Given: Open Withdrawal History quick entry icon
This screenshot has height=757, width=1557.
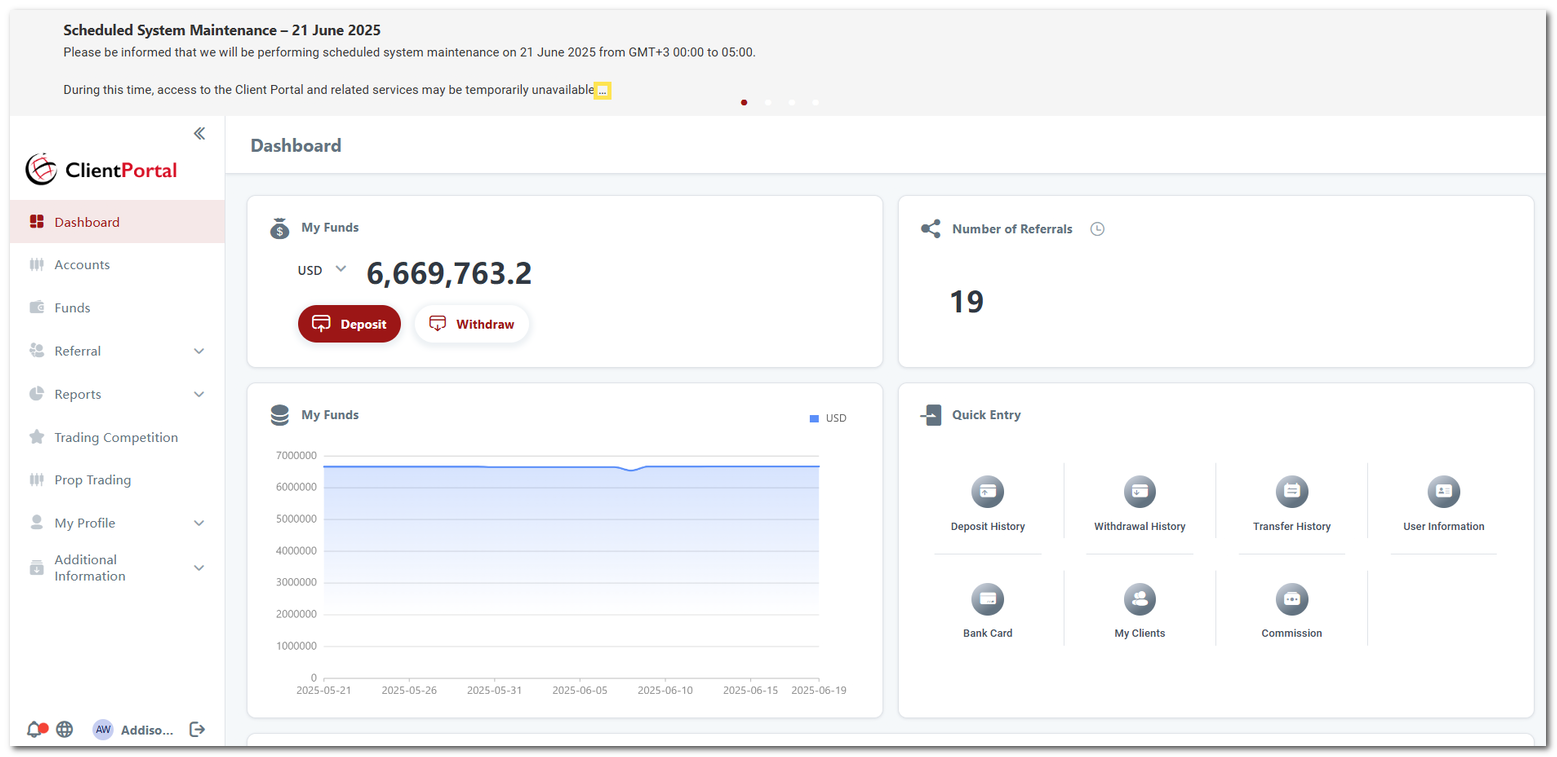Looking at the screenshot, I should click(1139, 492).
